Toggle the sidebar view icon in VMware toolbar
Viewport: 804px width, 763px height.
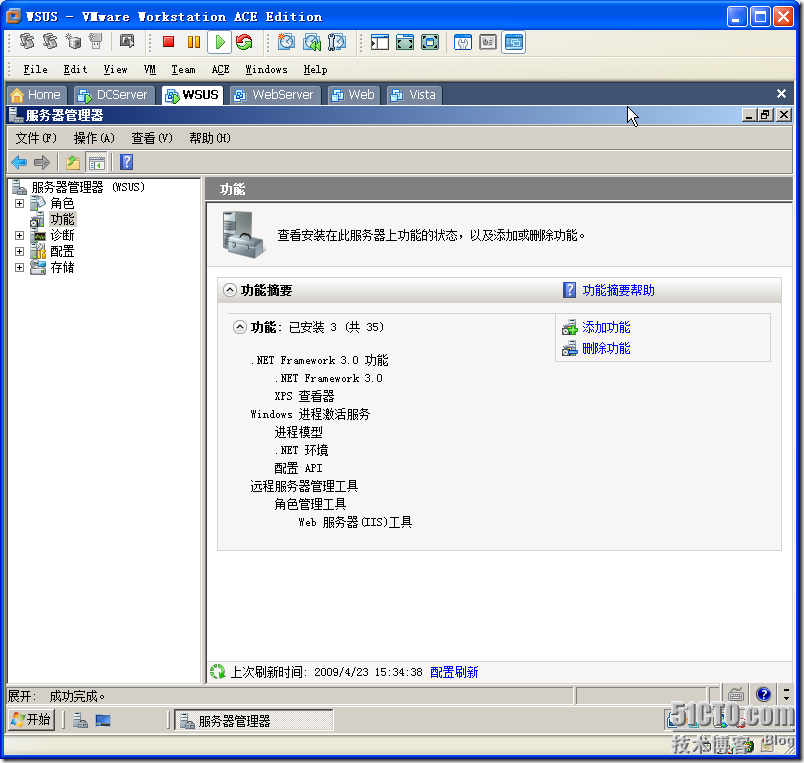[x=379, y=42]
